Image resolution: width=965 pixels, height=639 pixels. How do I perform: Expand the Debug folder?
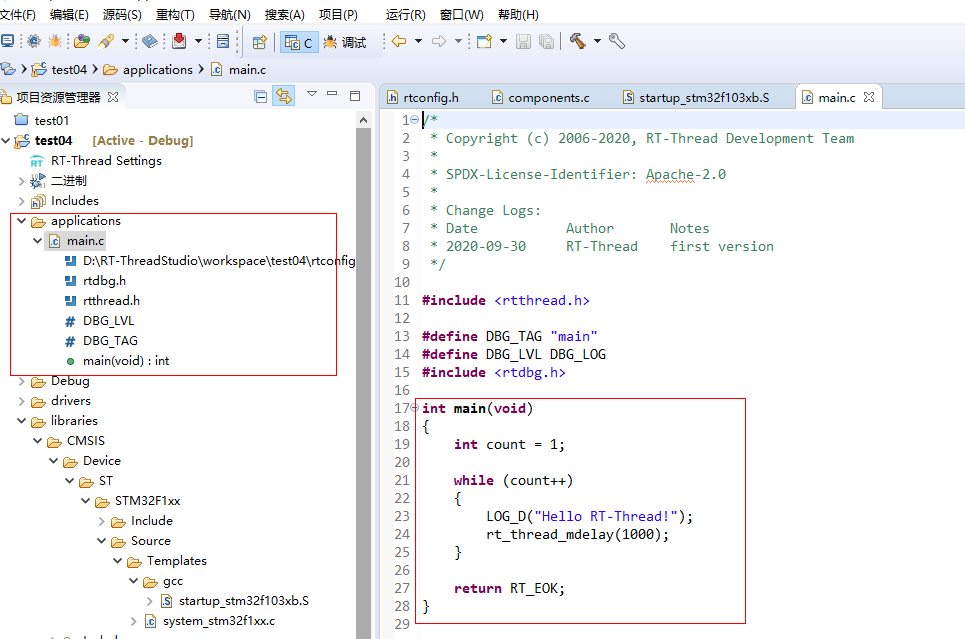(22, 381)
